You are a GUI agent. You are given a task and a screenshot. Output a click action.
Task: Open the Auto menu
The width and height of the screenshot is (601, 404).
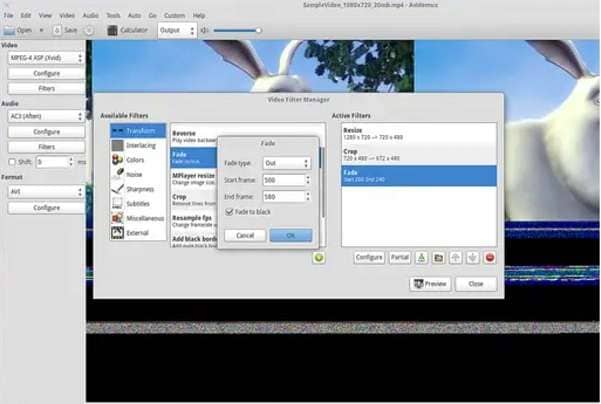point(134,15)
